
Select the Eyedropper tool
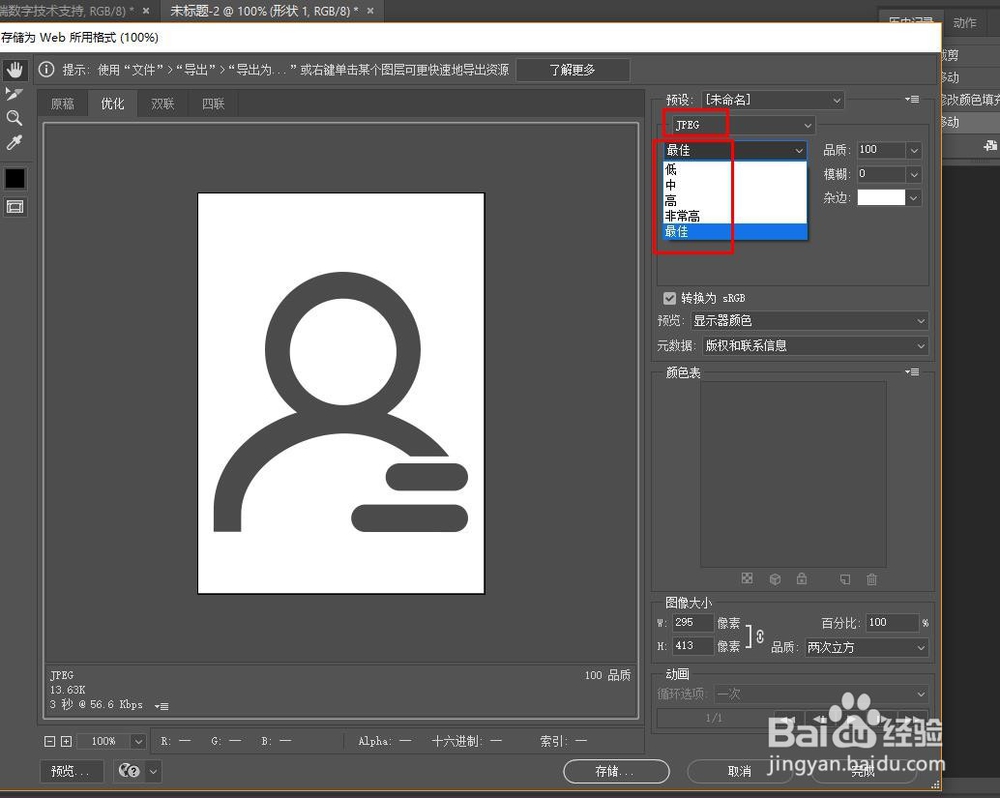point(14,142)
